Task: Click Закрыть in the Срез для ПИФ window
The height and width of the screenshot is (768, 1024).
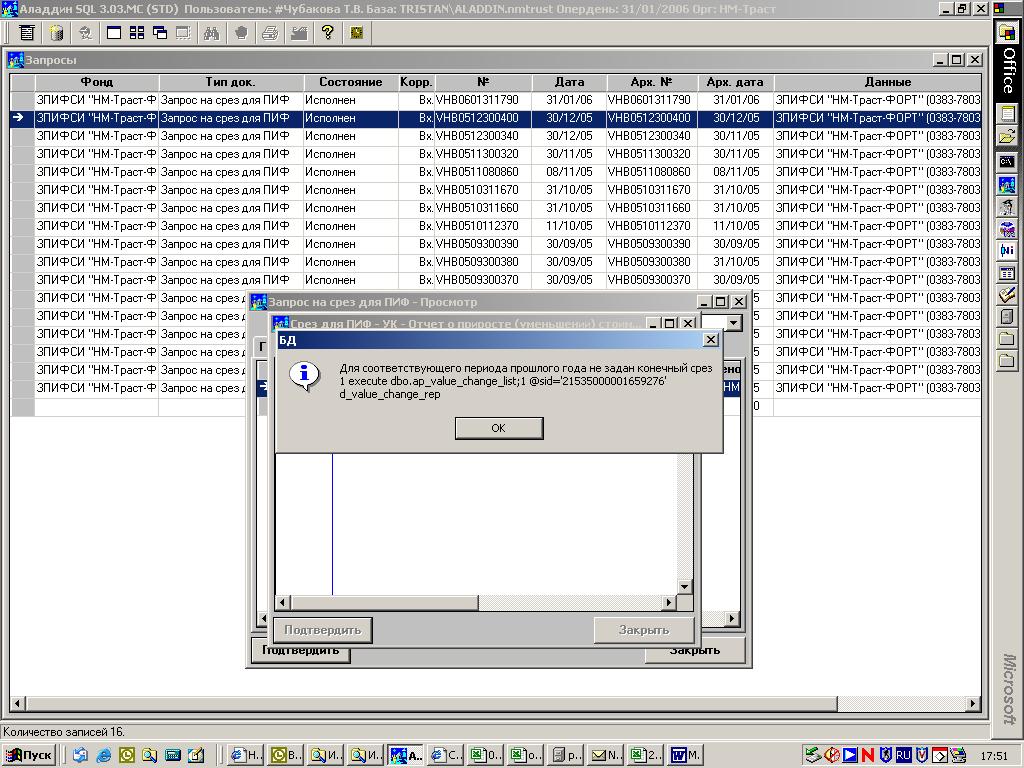Action: 644,630
